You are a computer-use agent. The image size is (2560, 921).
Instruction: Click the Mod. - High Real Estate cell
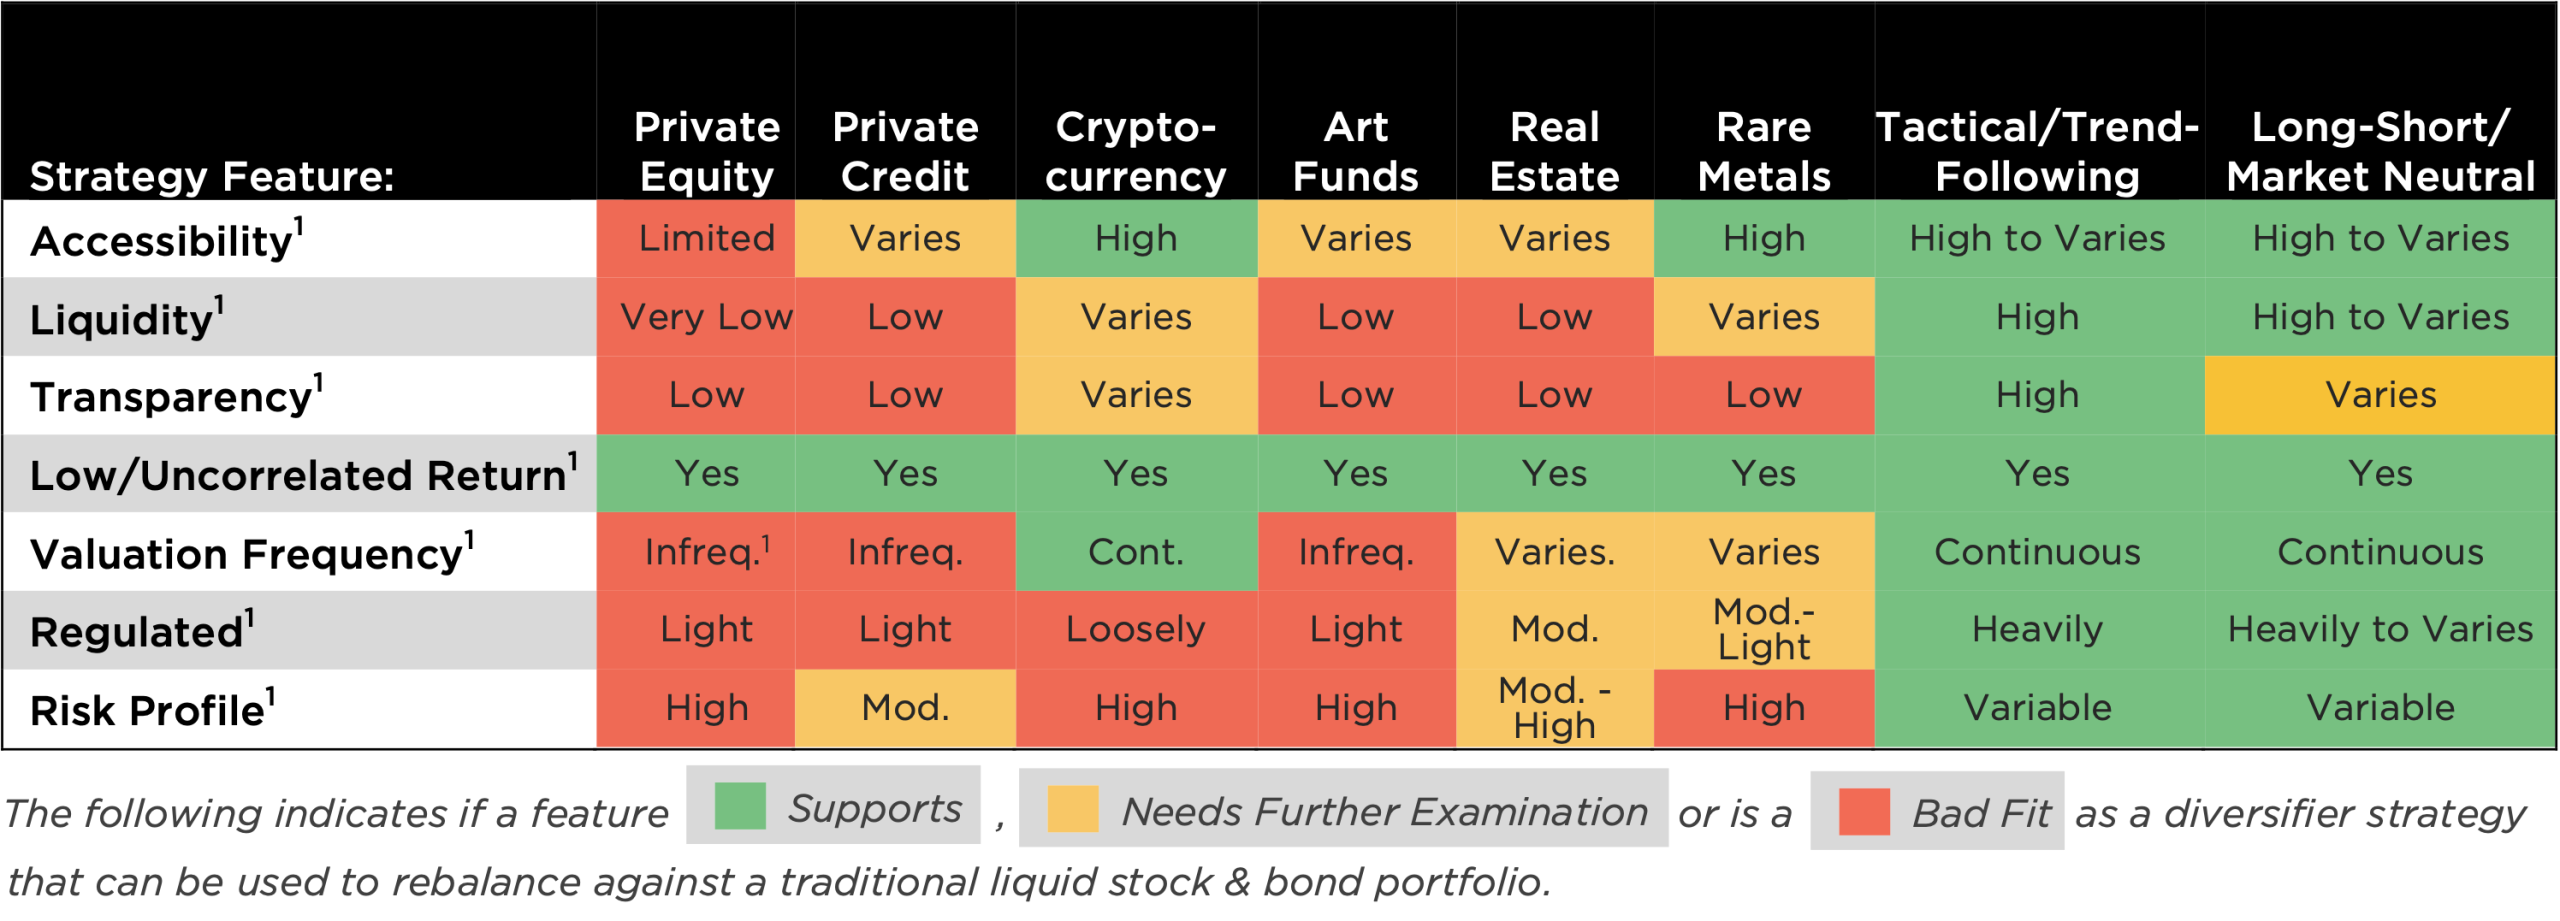click(x=1554, y=707)
